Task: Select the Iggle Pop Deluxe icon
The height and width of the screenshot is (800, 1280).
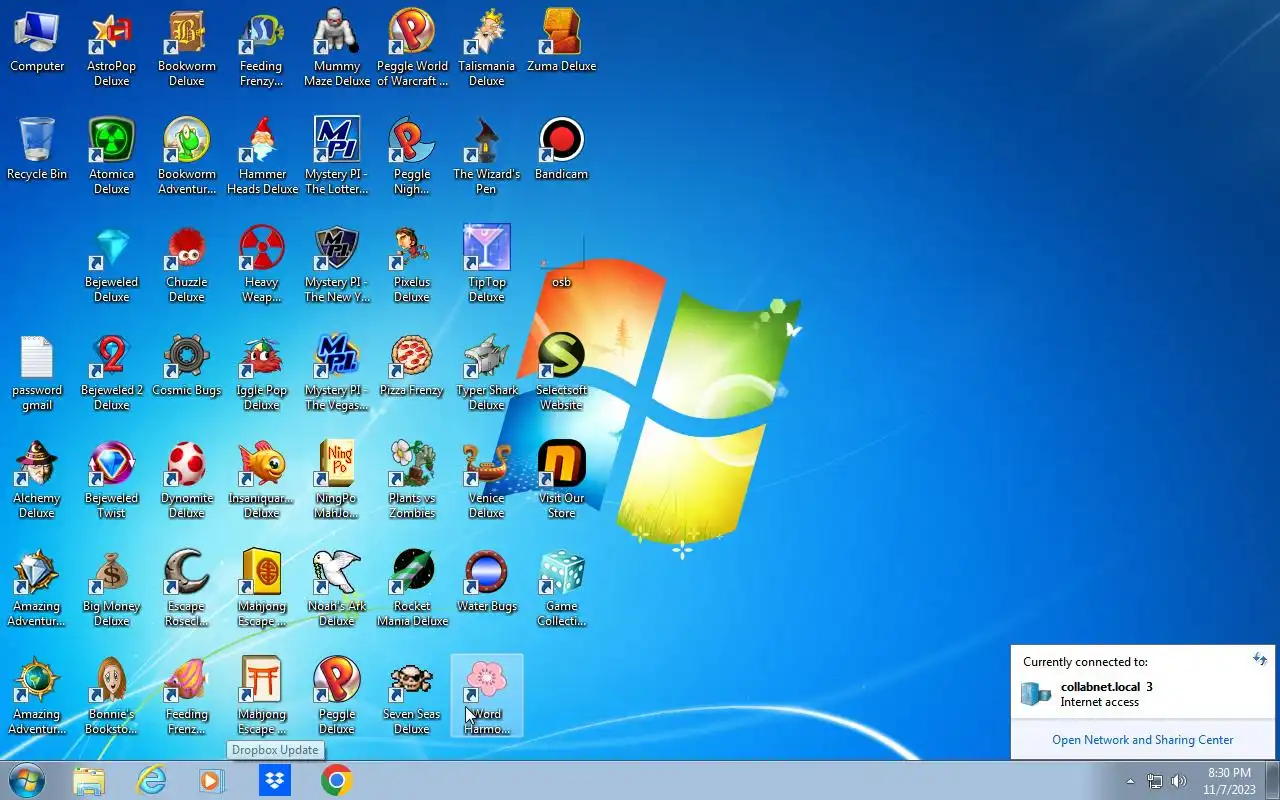Action: [x=262, y=372]
